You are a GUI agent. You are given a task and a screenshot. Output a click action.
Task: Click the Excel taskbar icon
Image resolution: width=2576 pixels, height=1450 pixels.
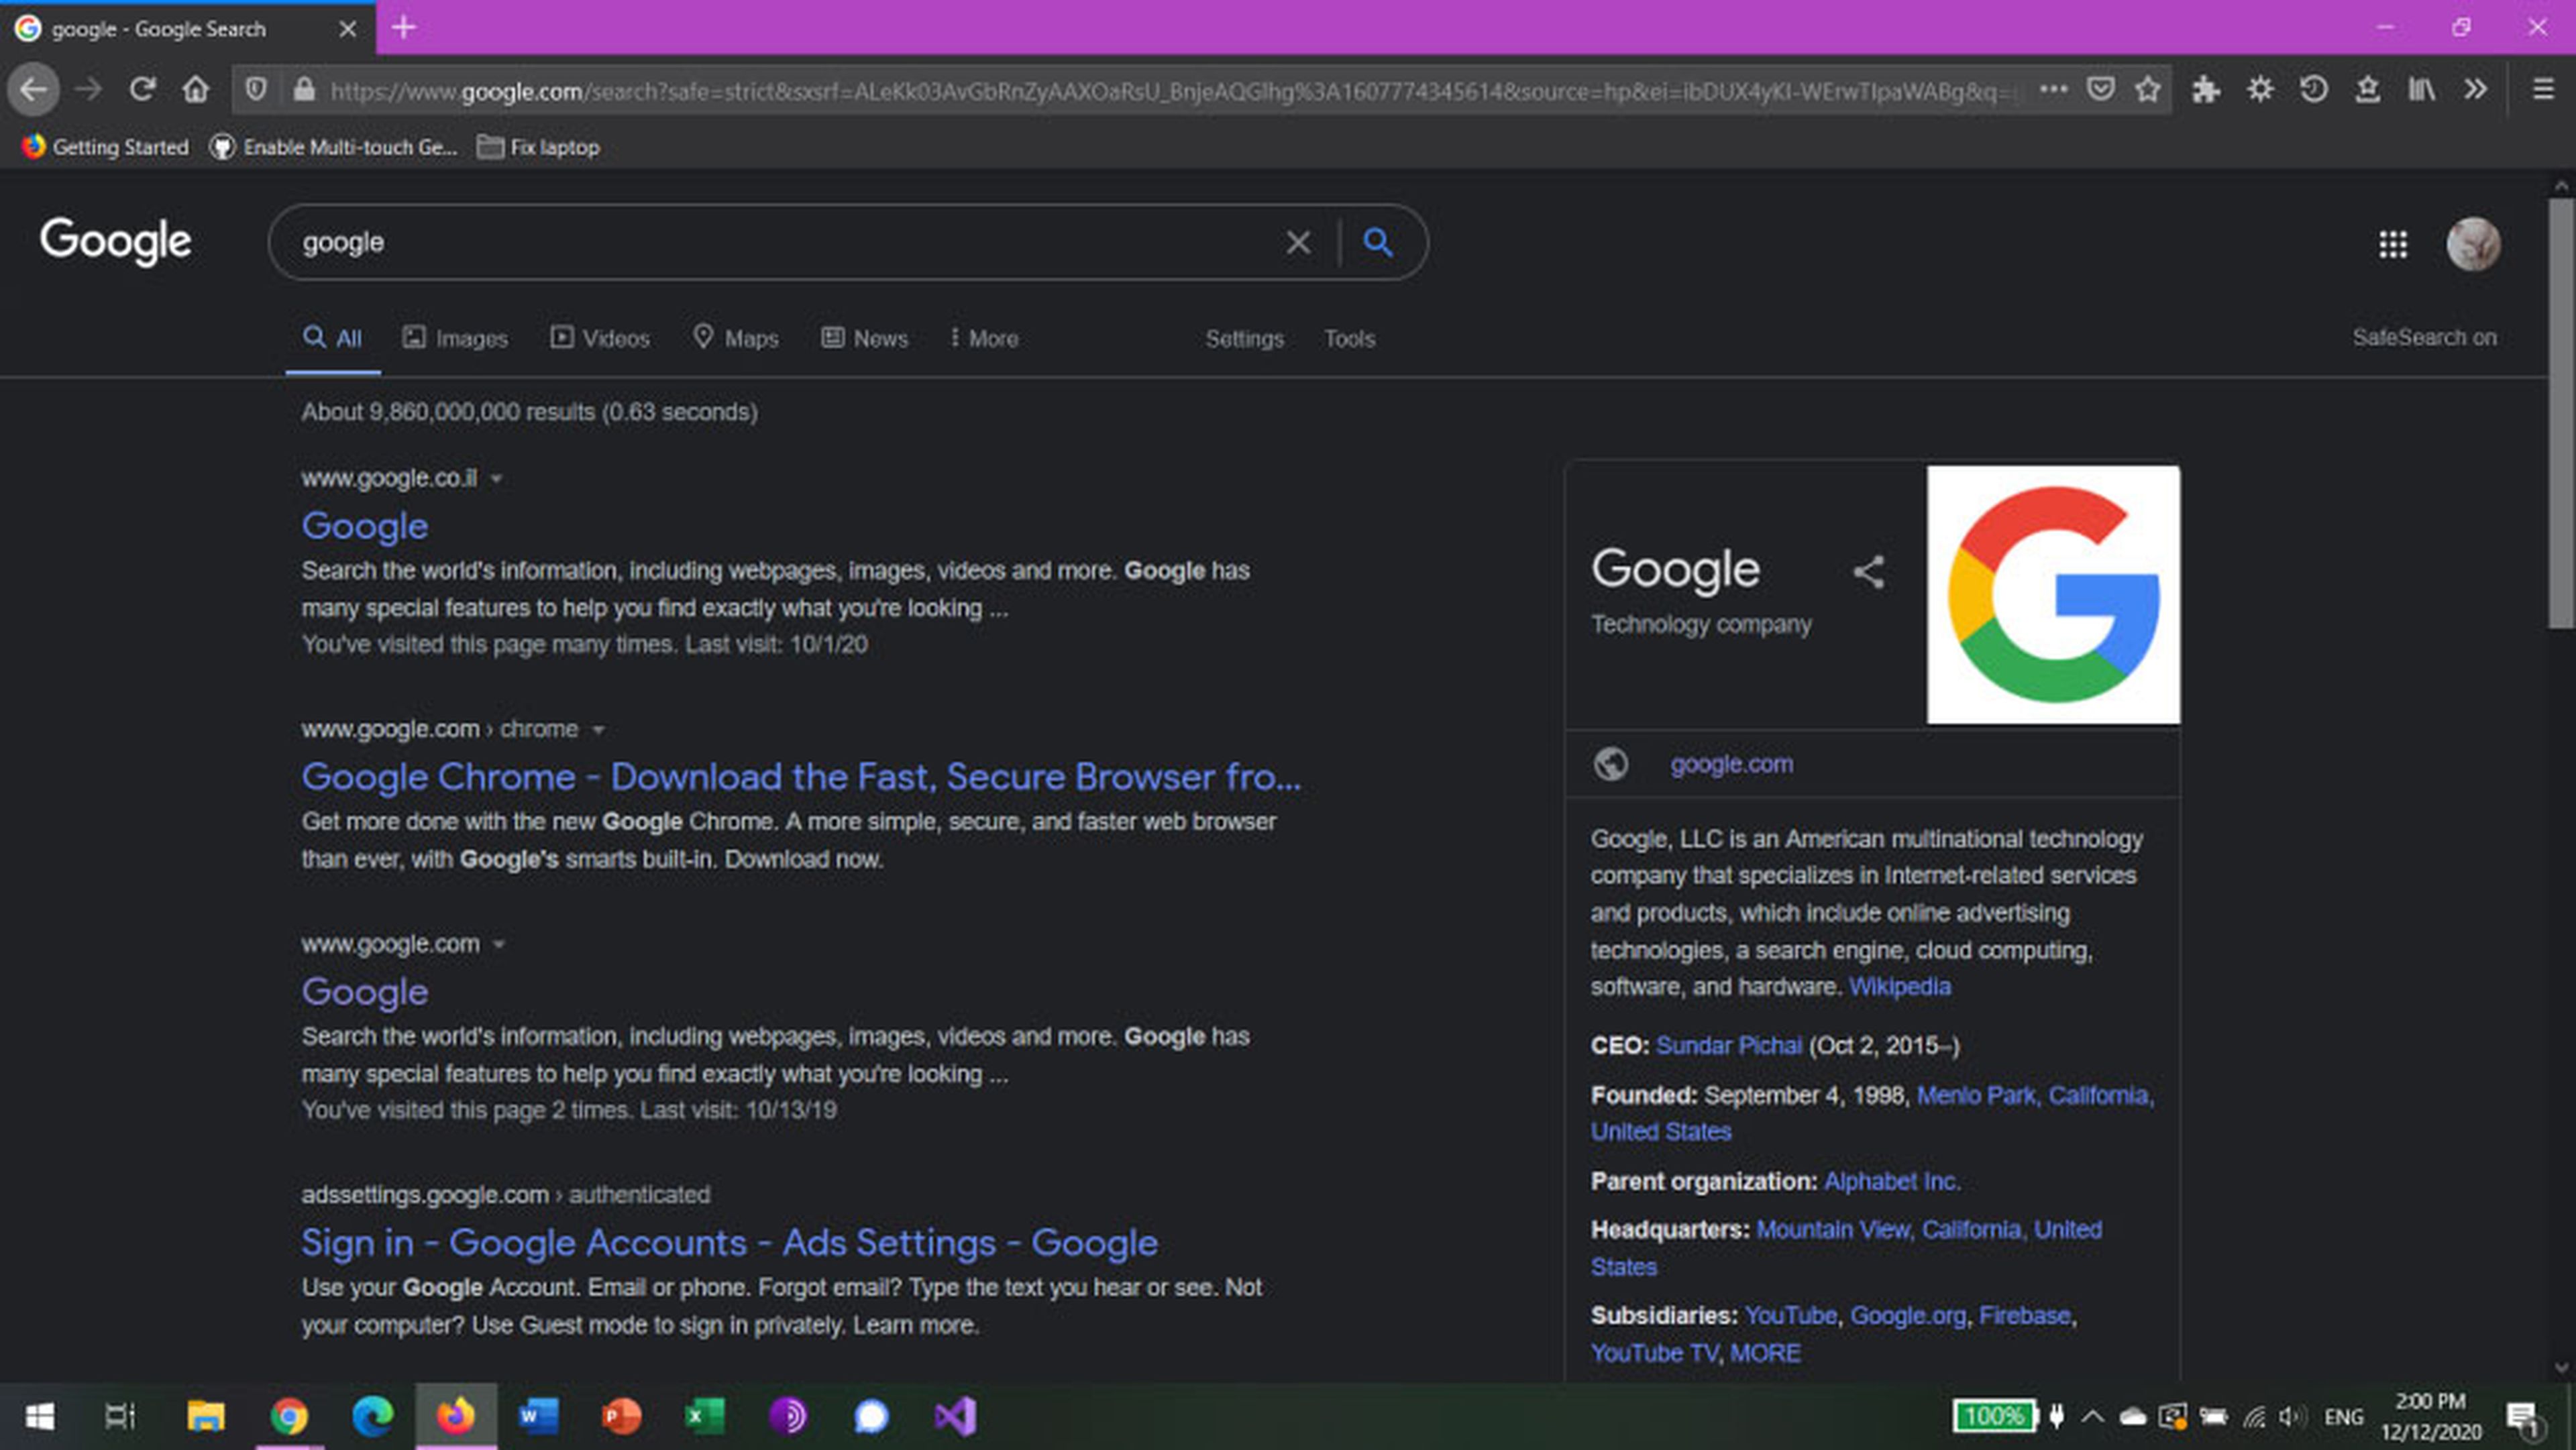(x=704, y=1414)
